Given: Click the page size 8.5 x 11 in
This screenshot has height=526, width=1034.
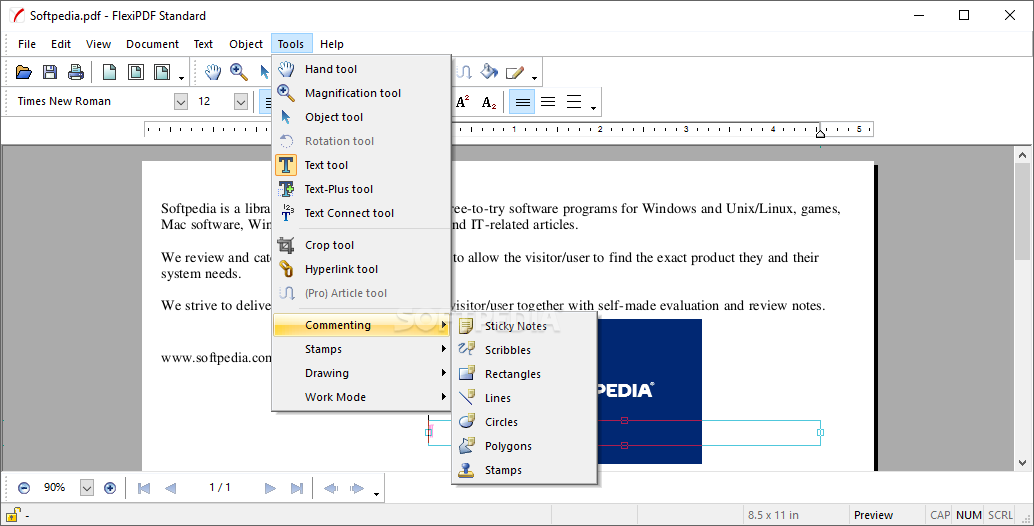Looking at the screenshot, I should point(773,515).
